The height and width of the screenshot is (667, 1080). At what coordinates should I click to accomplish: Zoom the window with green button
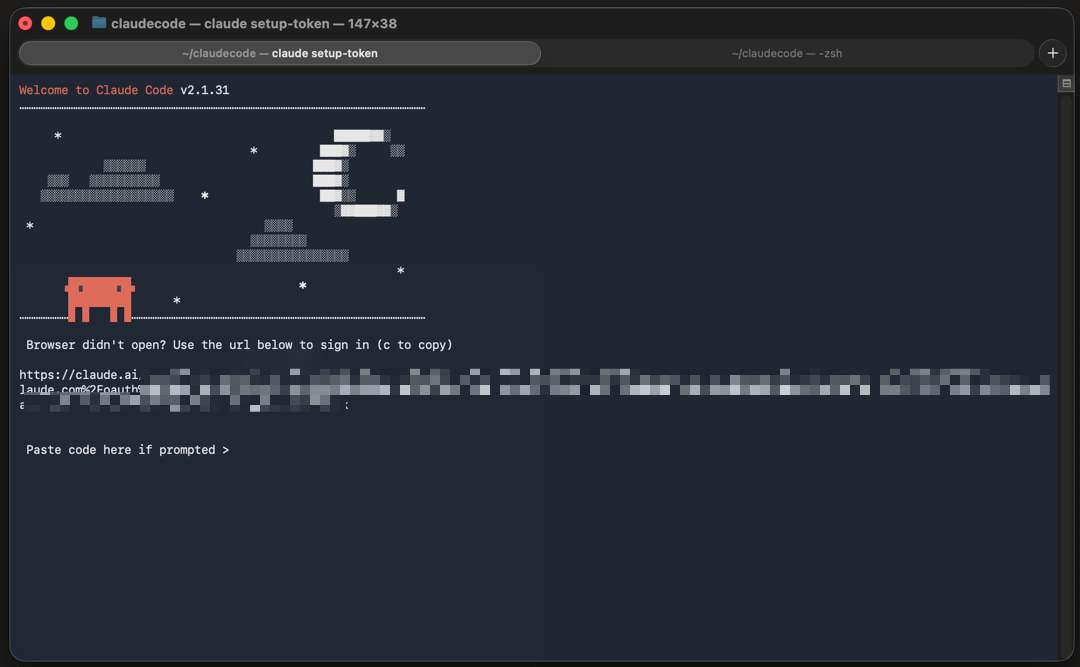(71, 23)
